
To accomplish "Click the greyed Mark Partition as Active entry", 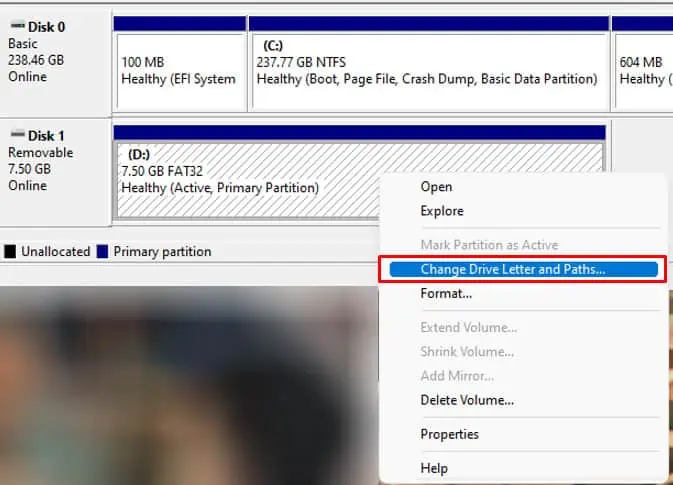I will tap(489, 245).
